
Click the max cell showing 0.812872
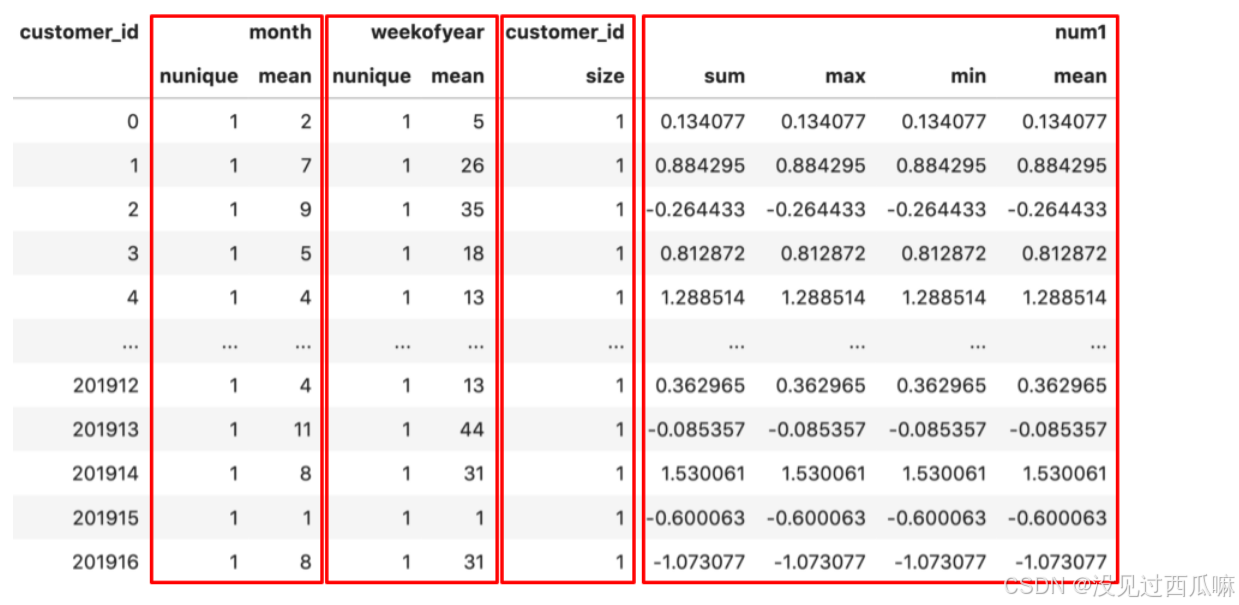pos(823,254)
